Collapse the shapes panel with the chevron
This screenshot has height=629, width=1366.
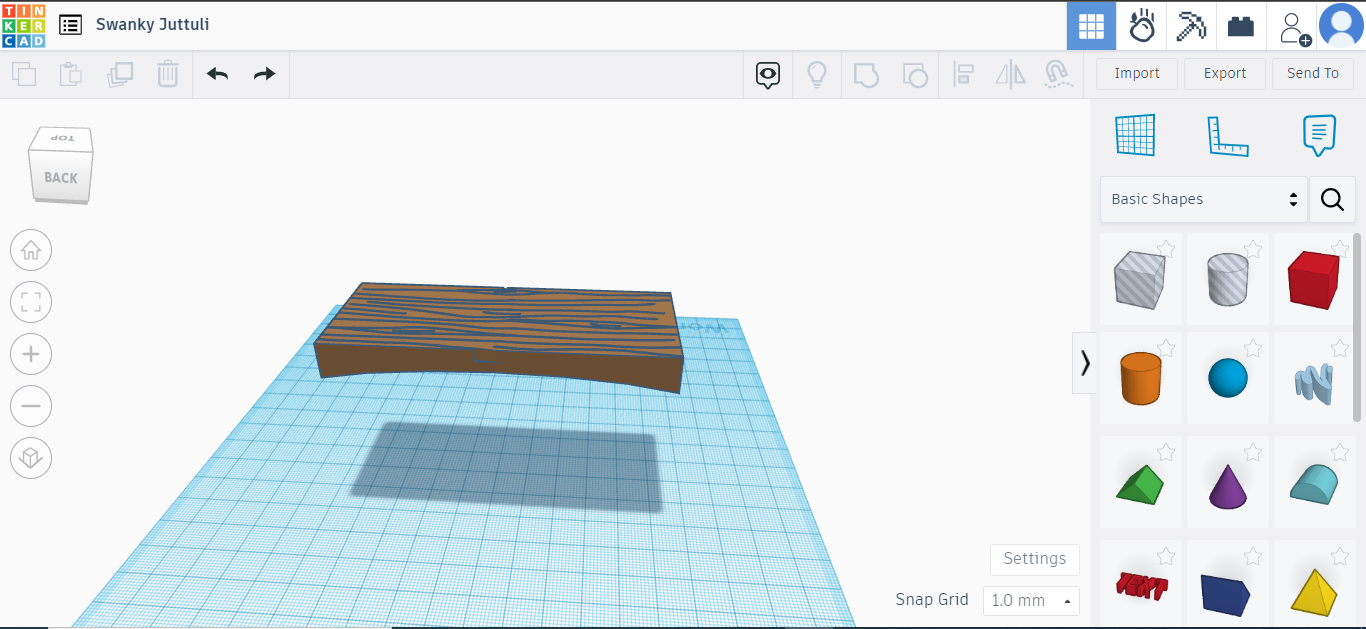[x=1085, y=363]
